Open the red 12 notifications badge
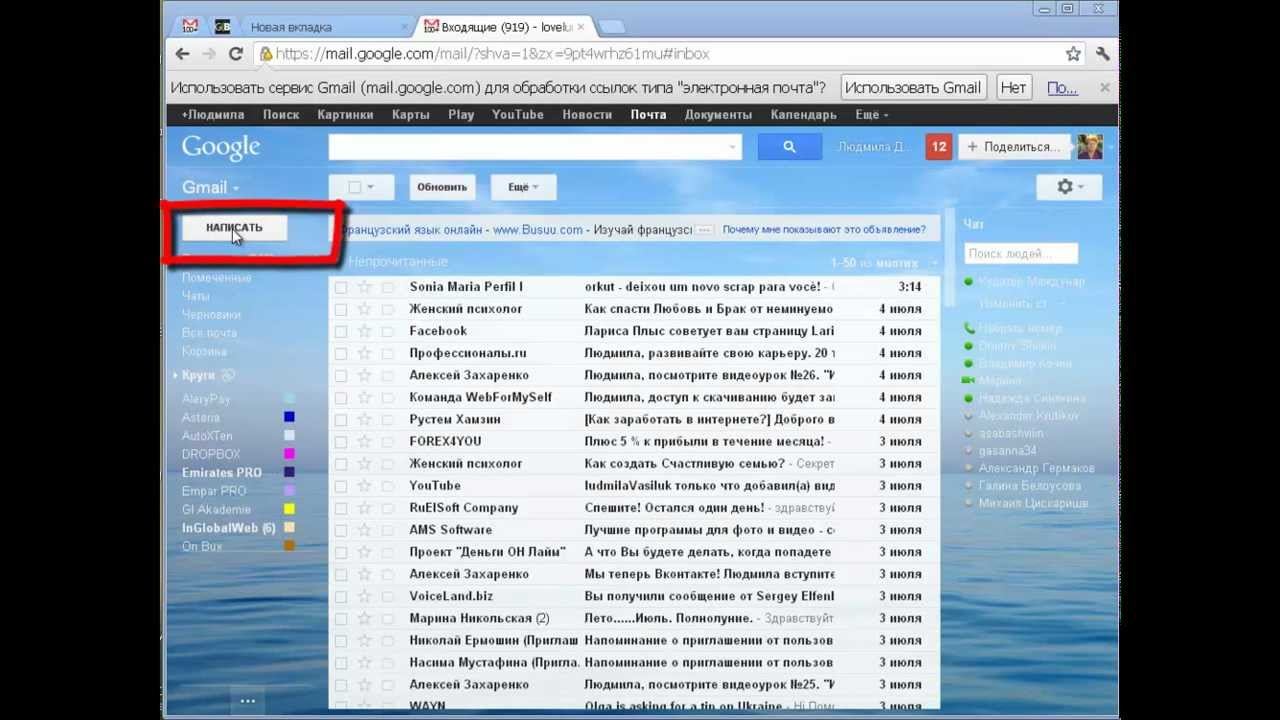Screen dimensions: 1280x720 (x=938, y=147)
